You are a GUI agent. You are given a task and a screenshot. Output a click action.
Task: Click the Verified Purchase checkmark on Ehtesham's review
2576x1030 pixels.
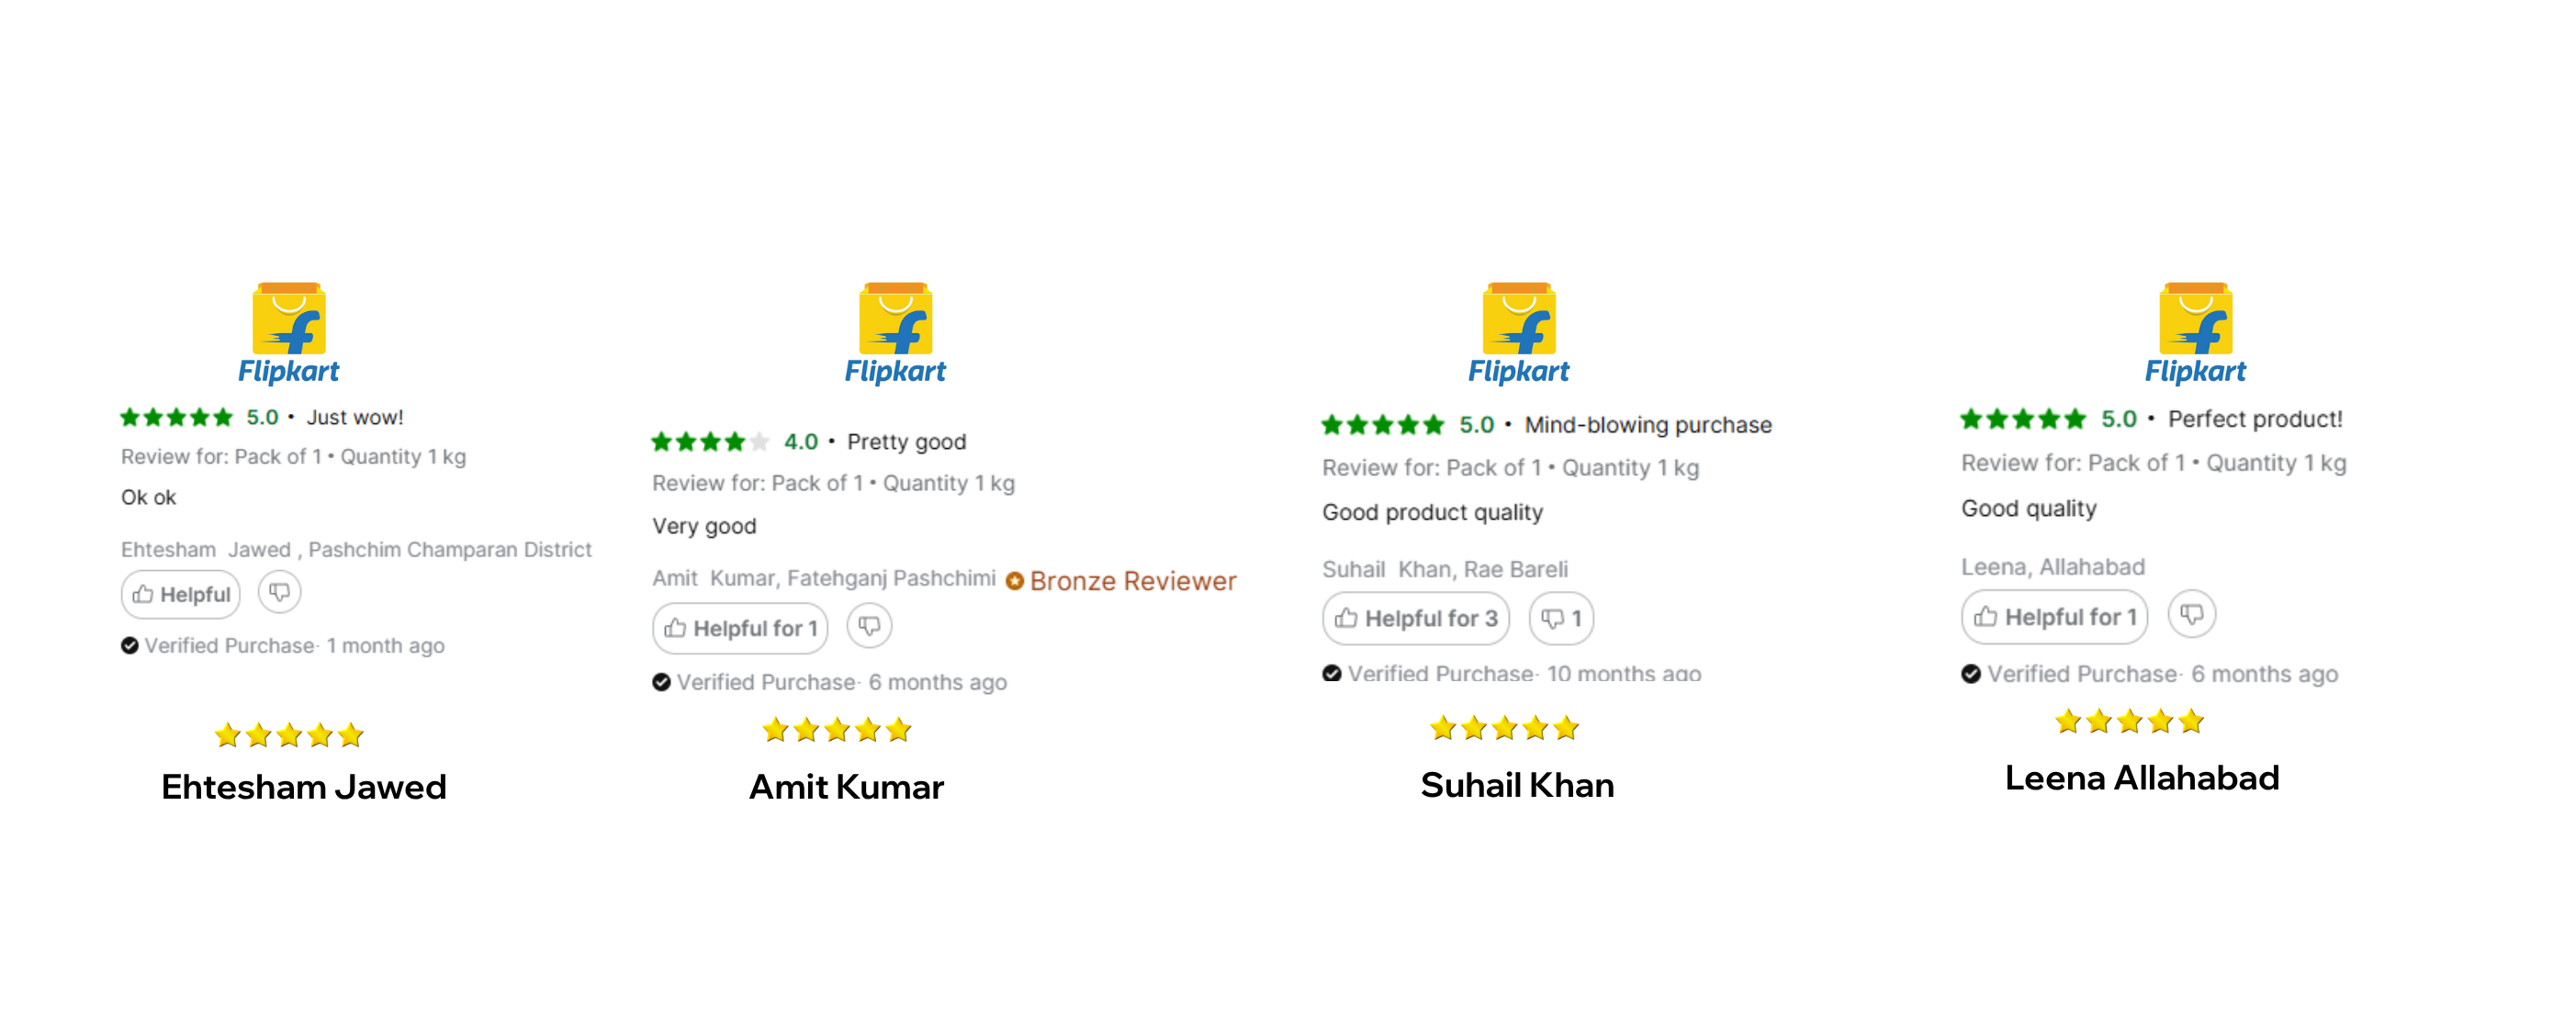(x=130, y=645)
